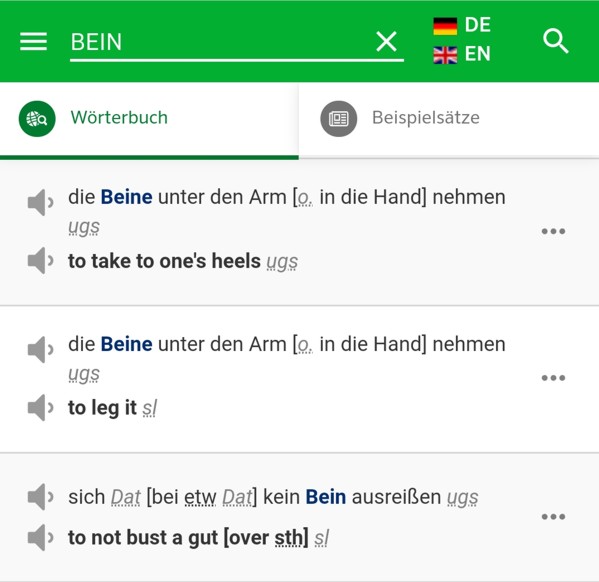
Task: Clear the BEIN search text
Action: (386, 41)
